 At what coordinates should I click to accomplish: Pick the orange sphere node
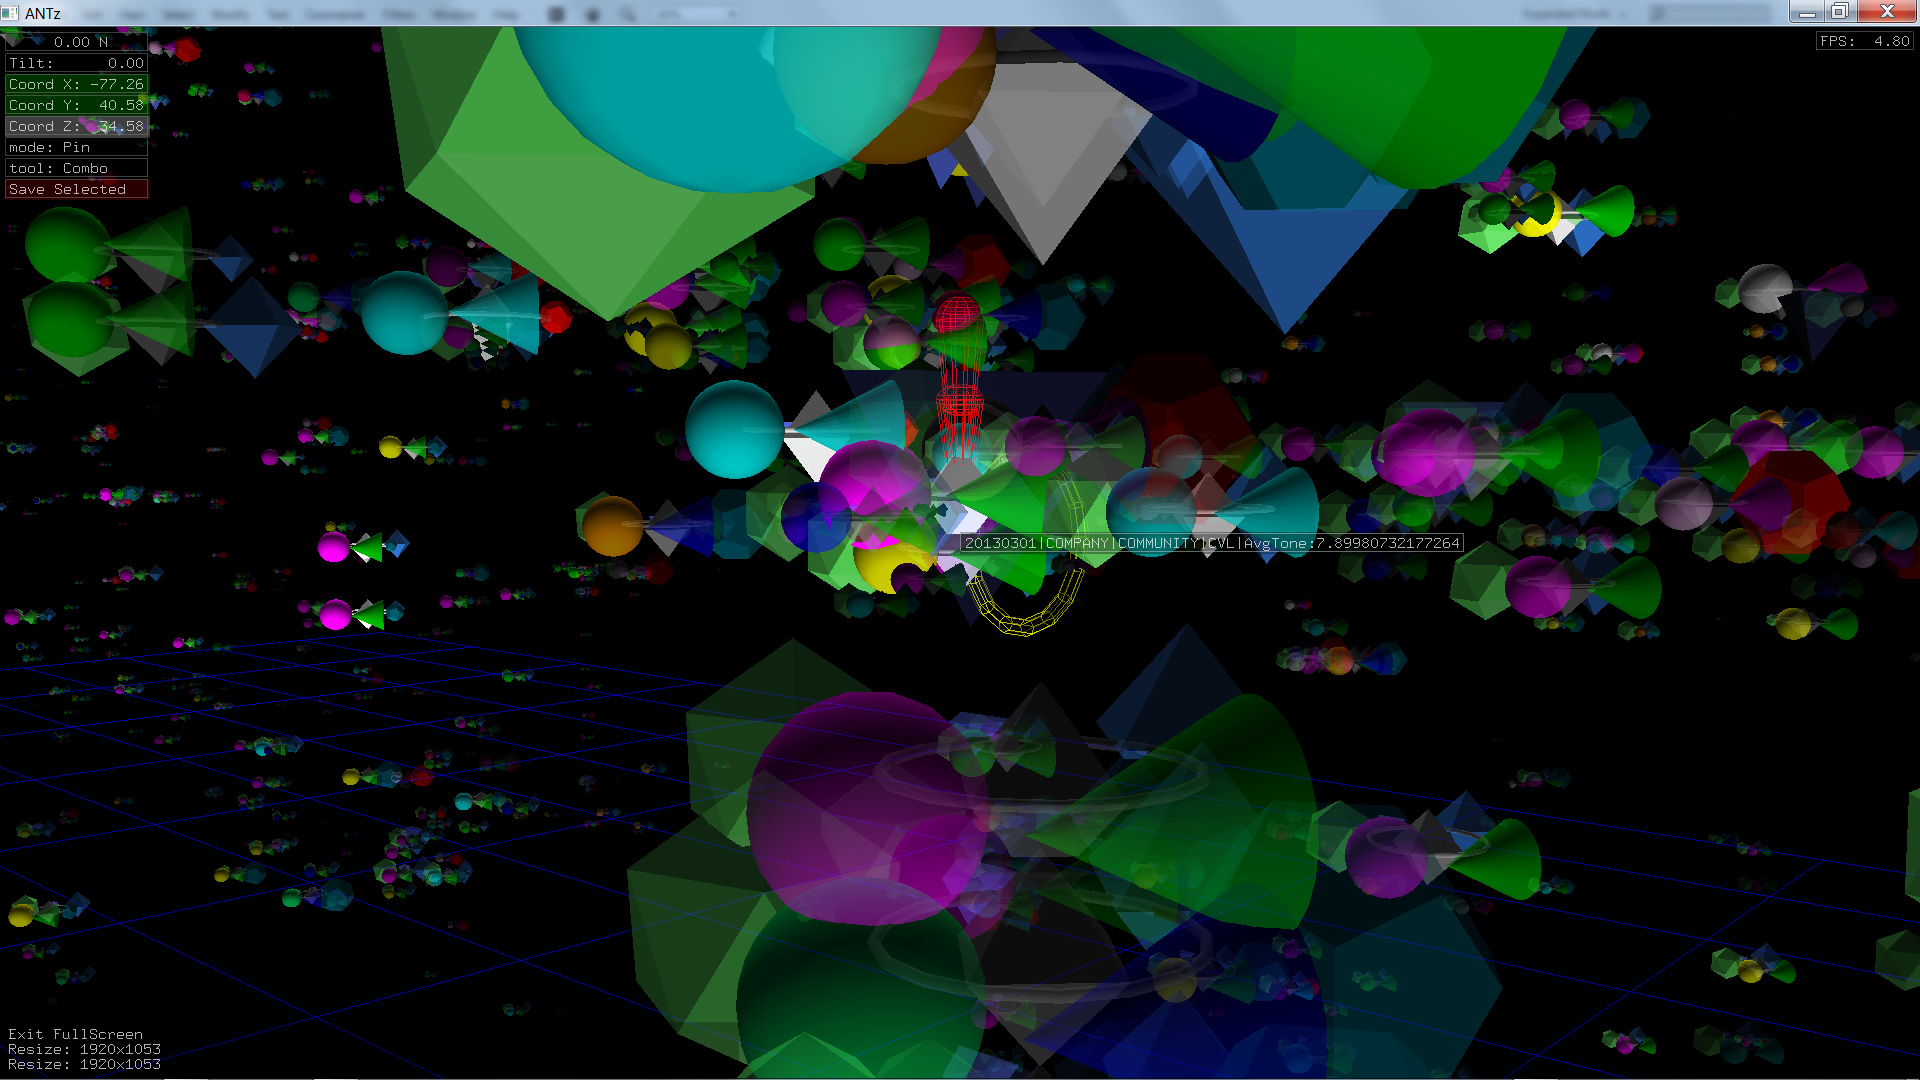point(612,526)
